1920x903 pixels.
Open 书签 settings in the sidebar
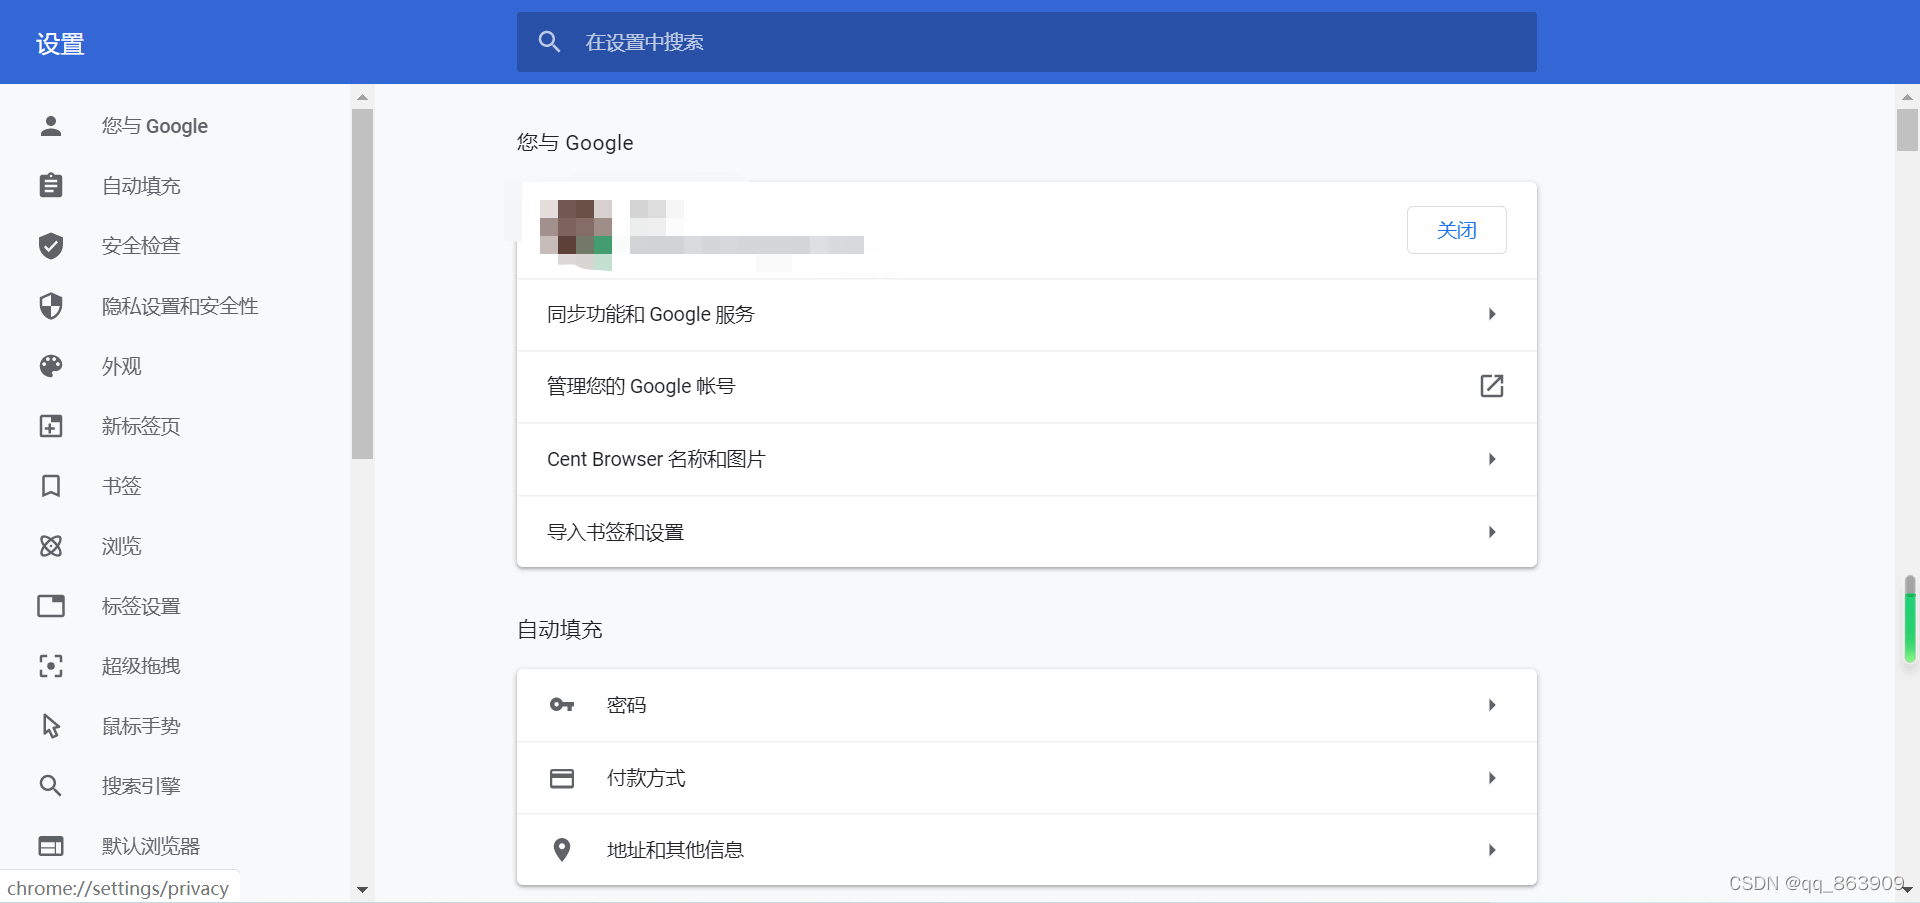pyautogui.click(x=122, y=486)
